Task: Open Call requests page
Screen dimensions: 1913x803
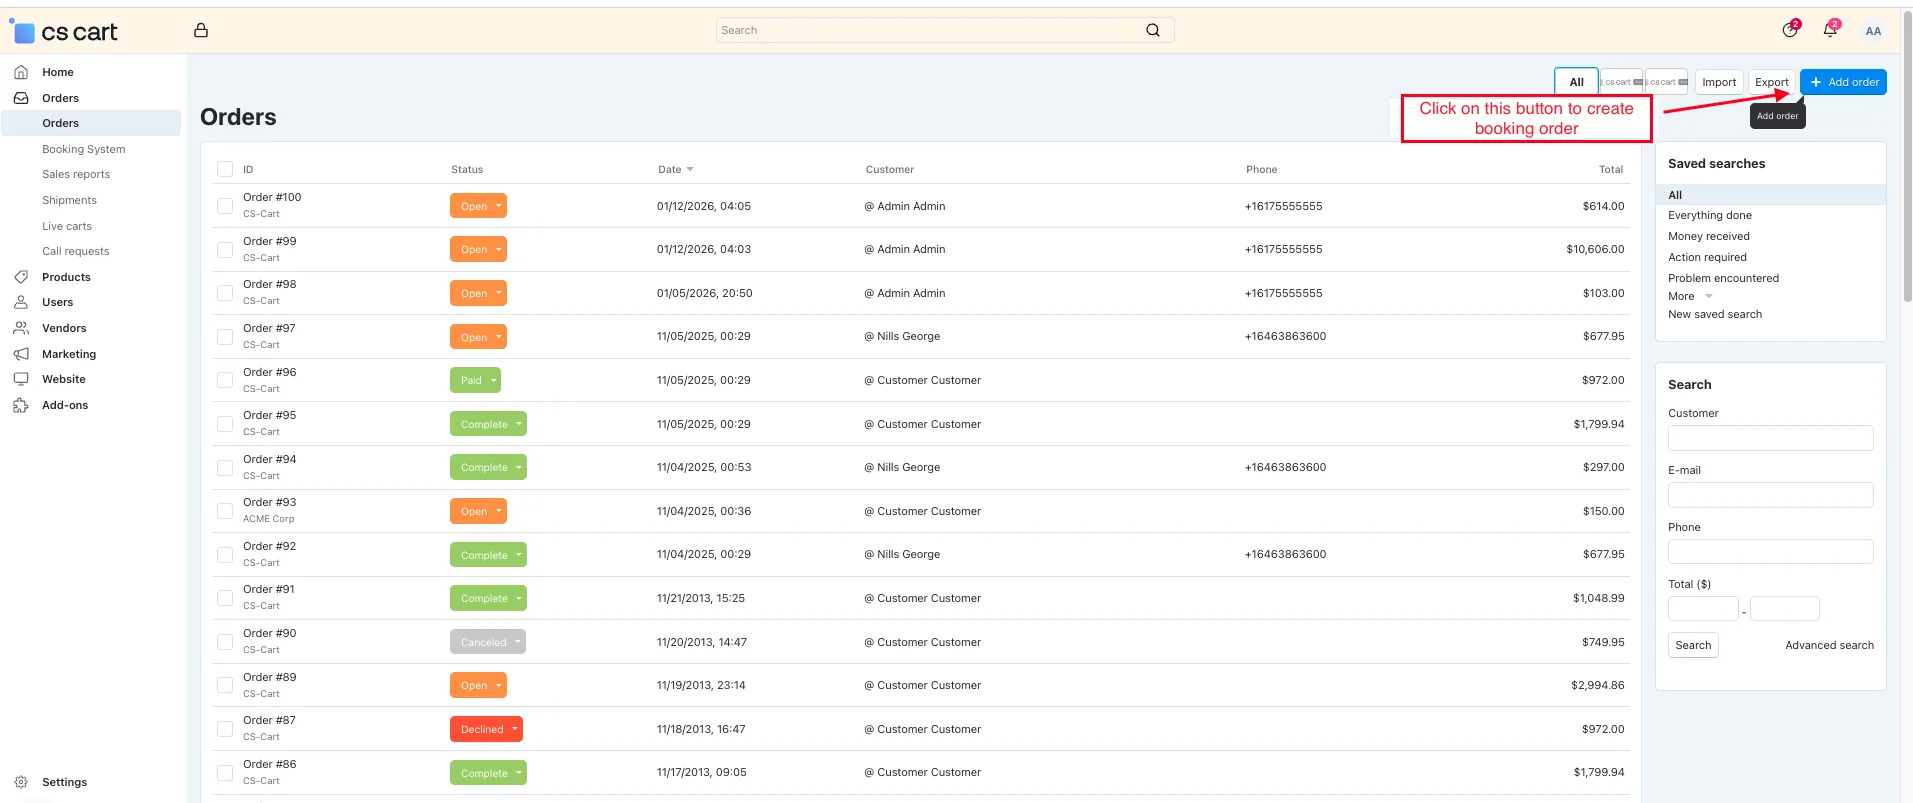Action: [76, 251]
